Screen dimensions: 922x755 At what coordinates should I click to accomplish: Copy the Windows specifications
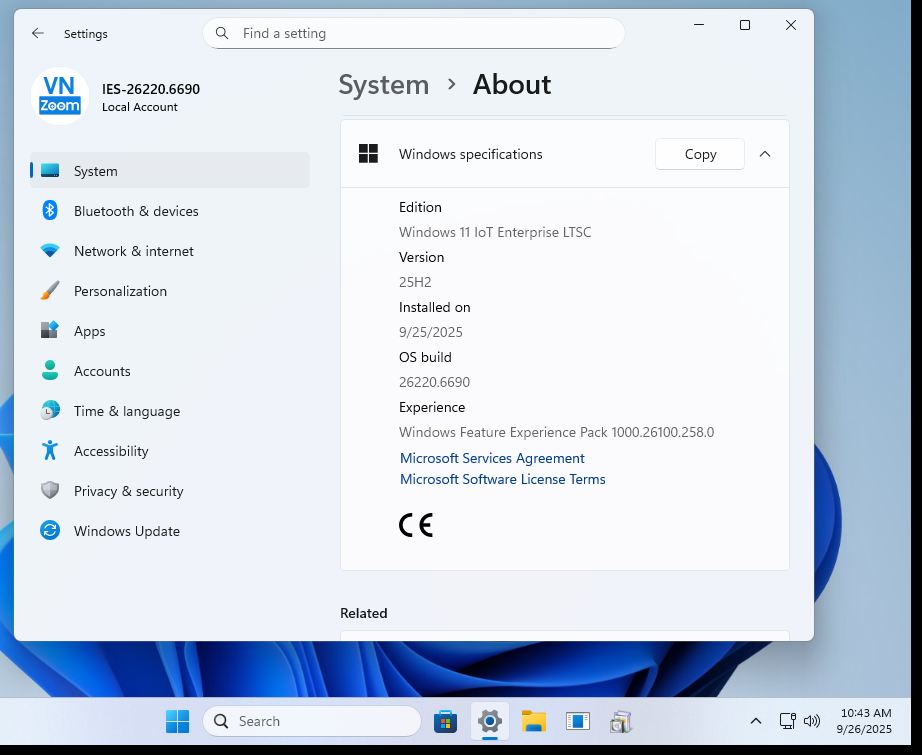[700, 154]
